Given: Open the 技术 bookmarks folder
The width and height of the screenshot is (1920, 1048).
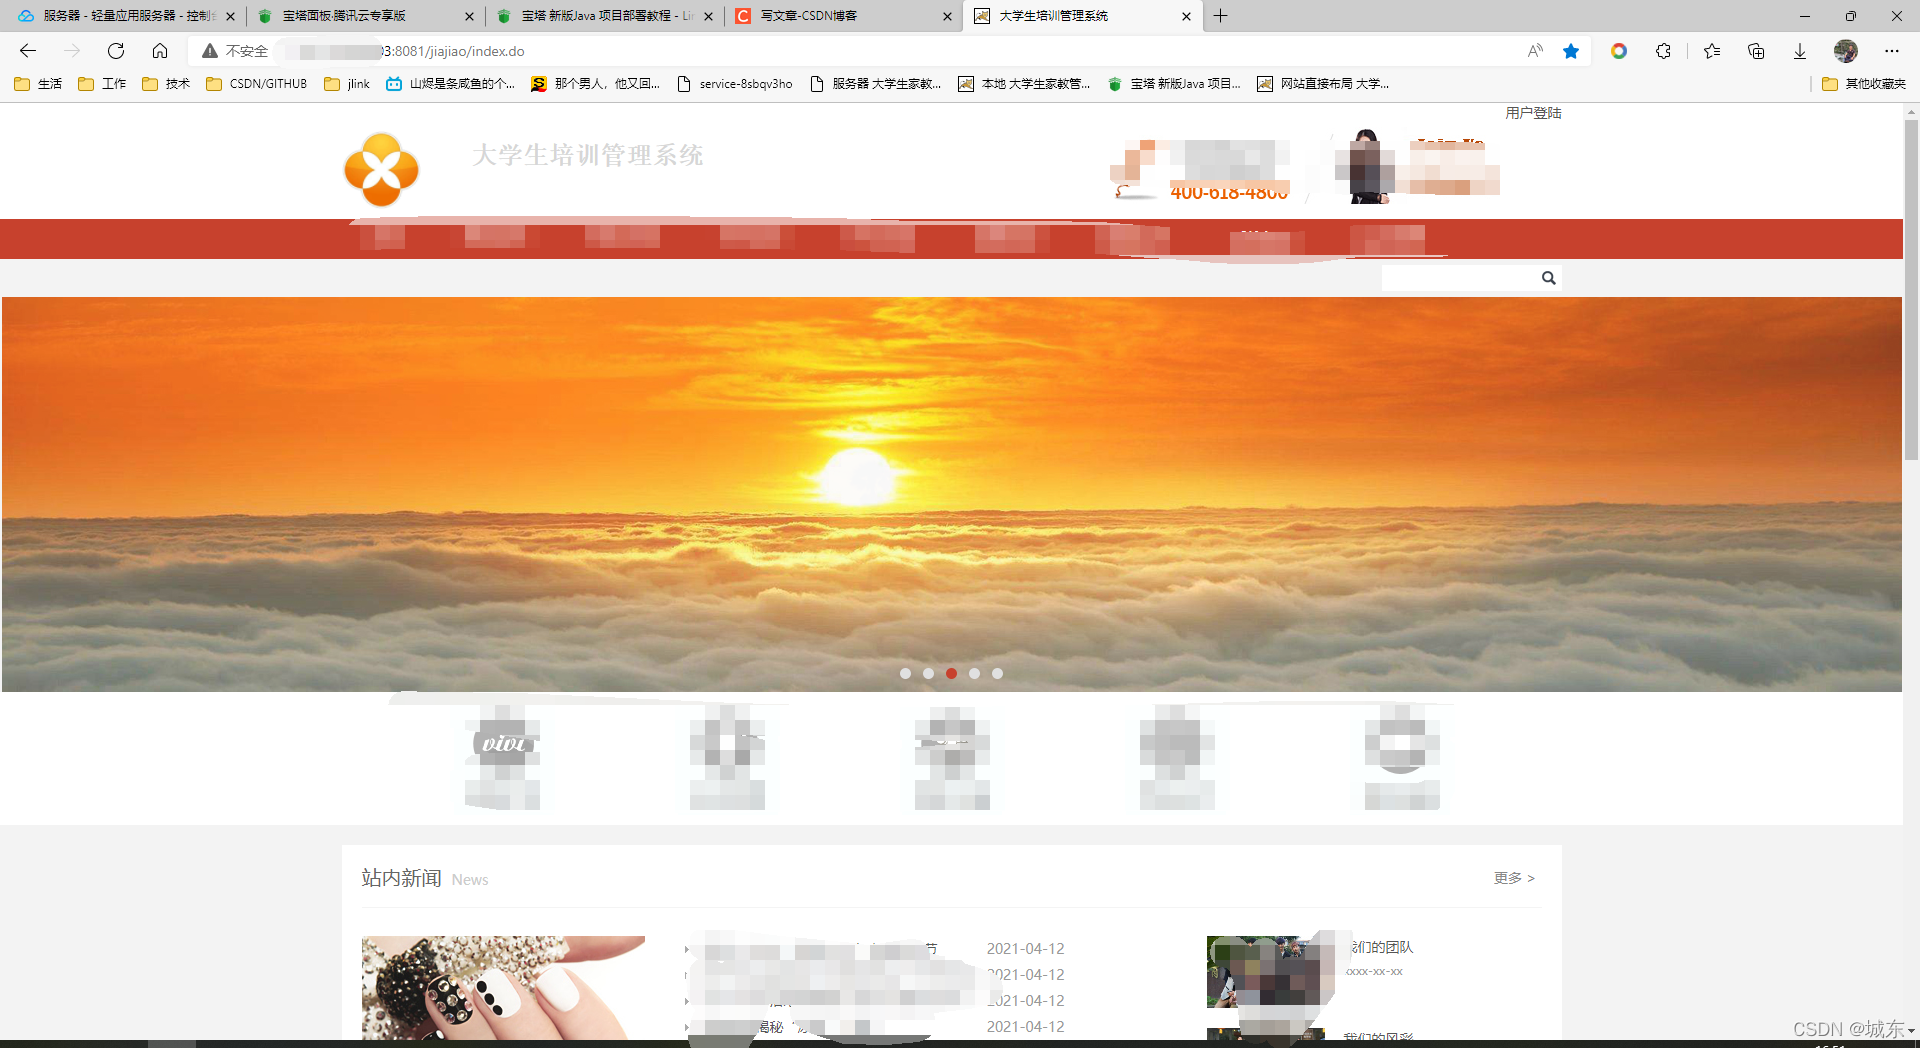Looking at the screenshot, I should tap(166, 84).
